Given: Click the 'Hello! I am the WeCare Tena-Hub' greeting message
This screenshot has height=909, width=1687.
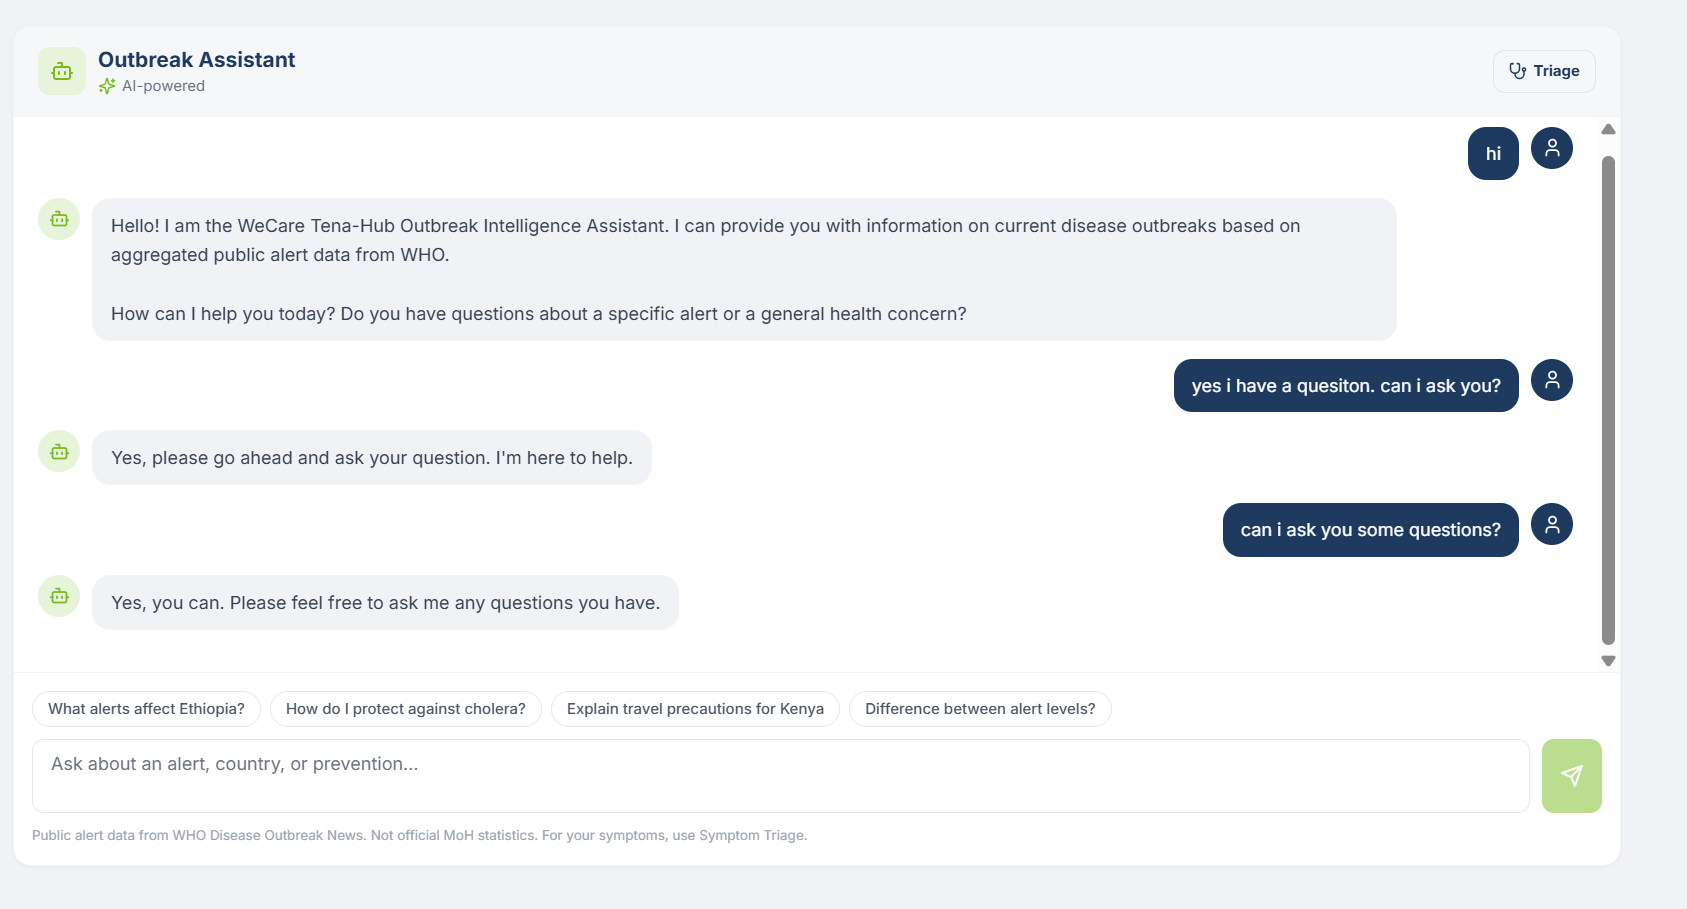Looking at the screenshot, I should (744, 270).
